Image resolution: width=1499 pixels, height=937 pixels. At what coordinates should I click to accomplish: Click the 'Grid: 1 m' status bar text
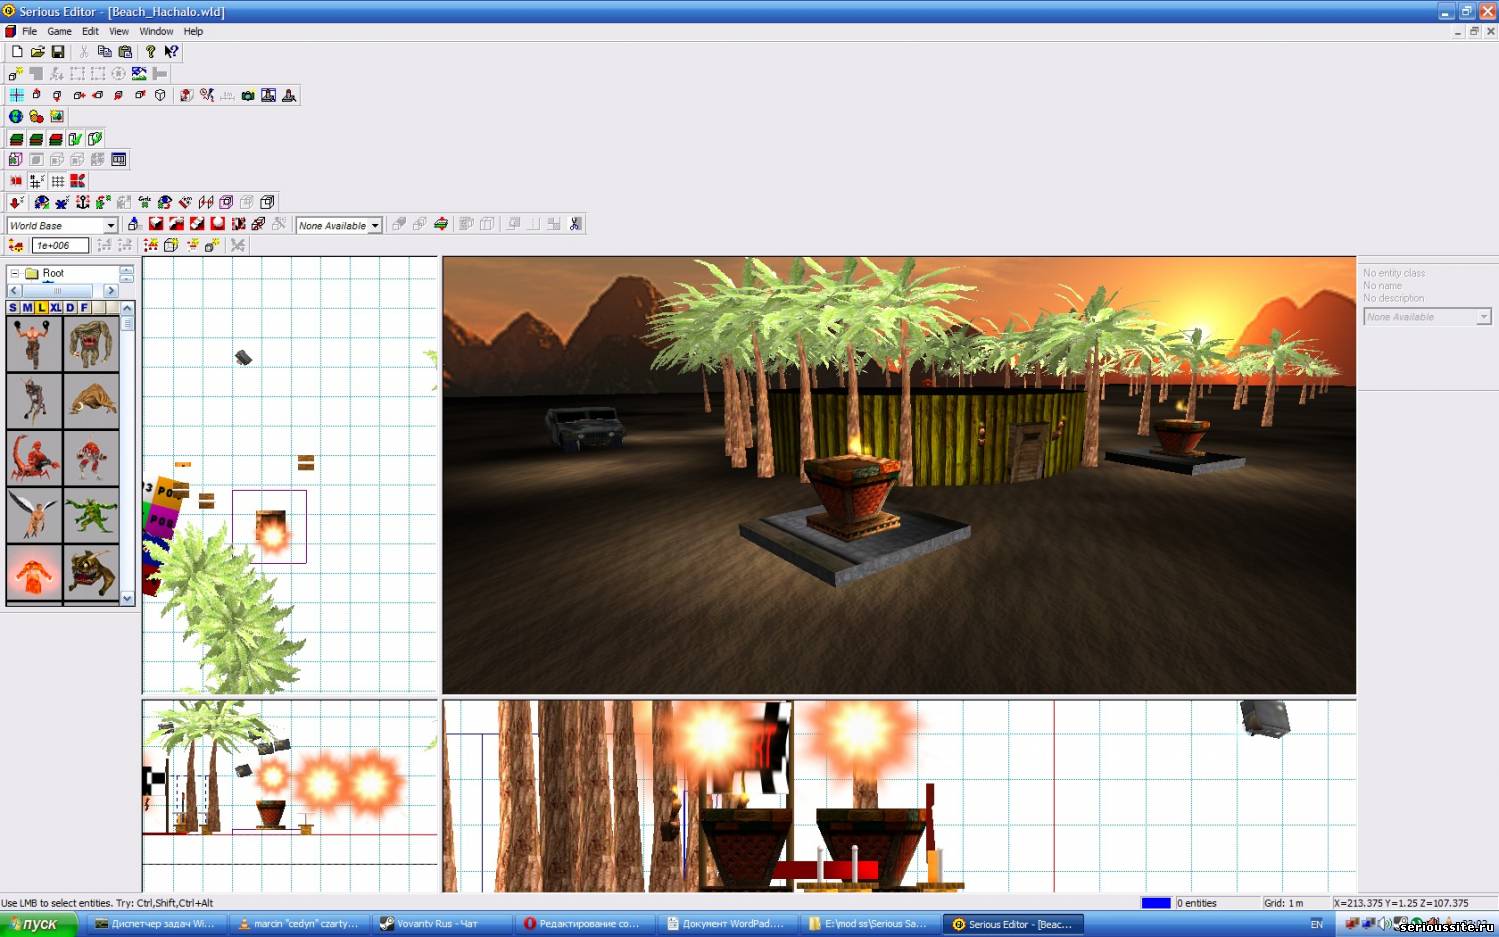(x=1284, y=903)
